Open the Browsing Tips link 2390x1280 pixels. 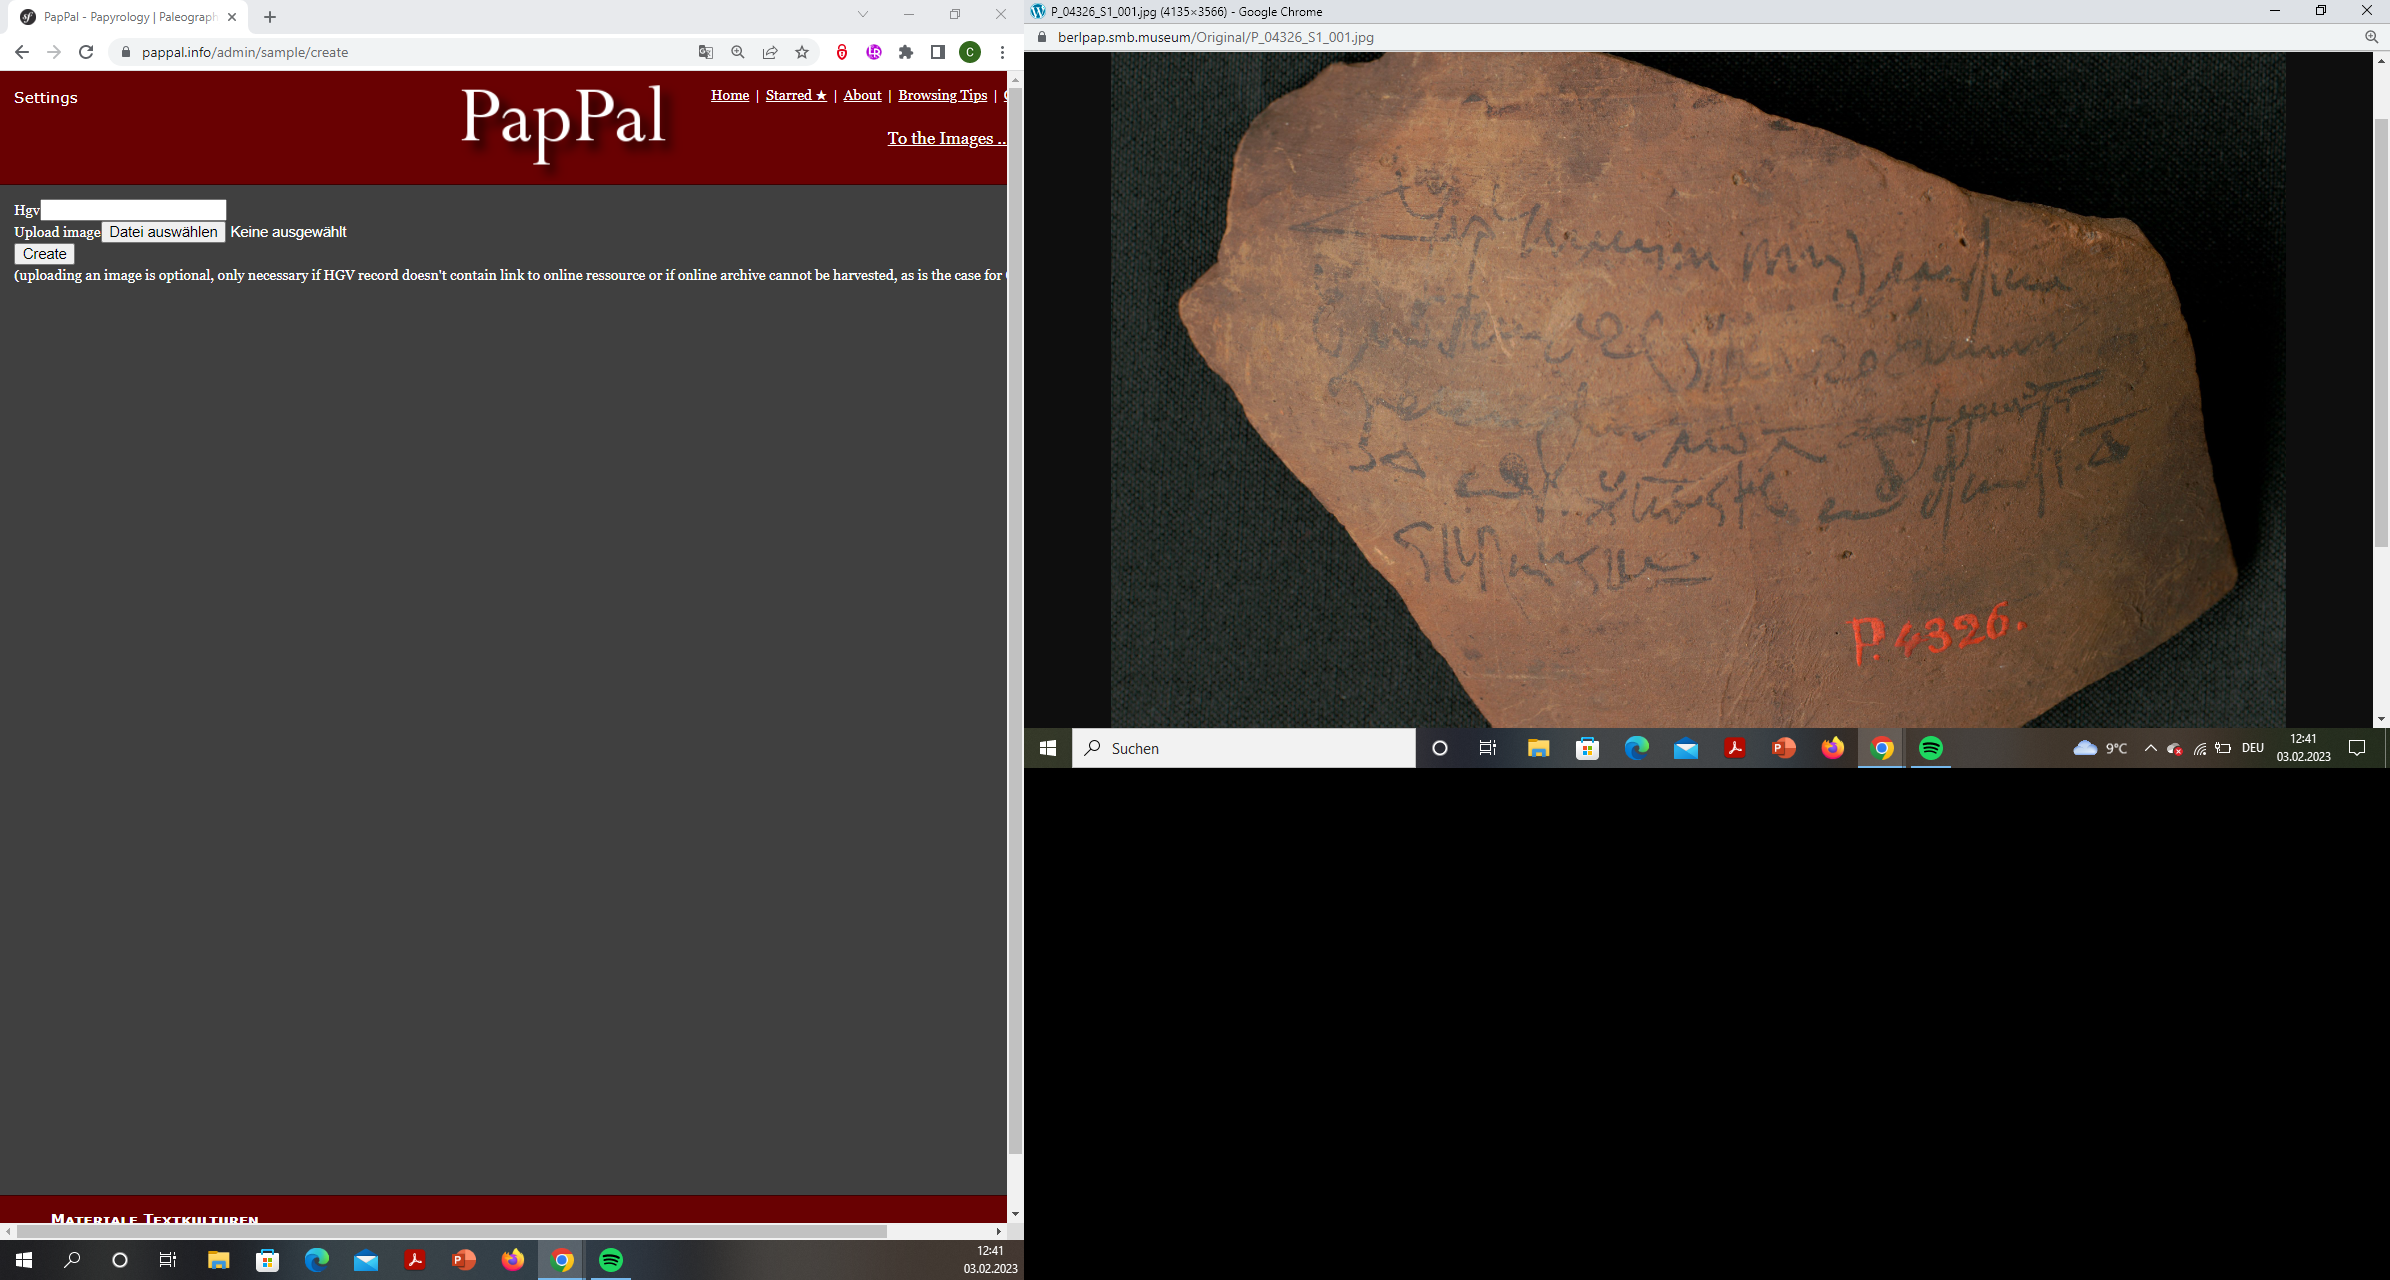942,95
